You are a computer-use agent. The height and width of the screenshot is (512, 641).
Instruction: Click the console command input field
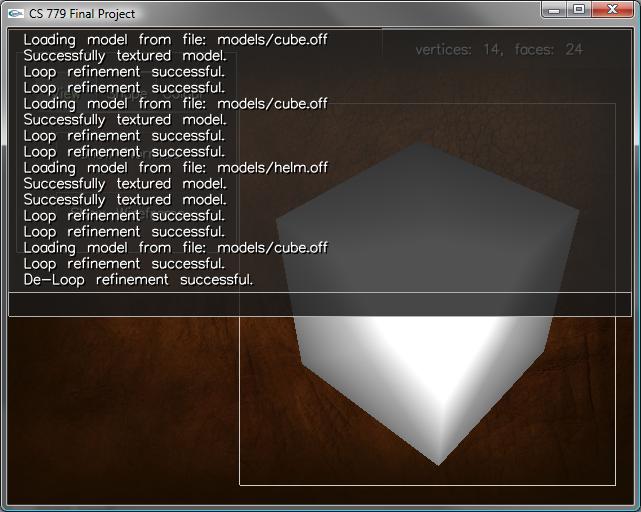click(x=320, y=305)
